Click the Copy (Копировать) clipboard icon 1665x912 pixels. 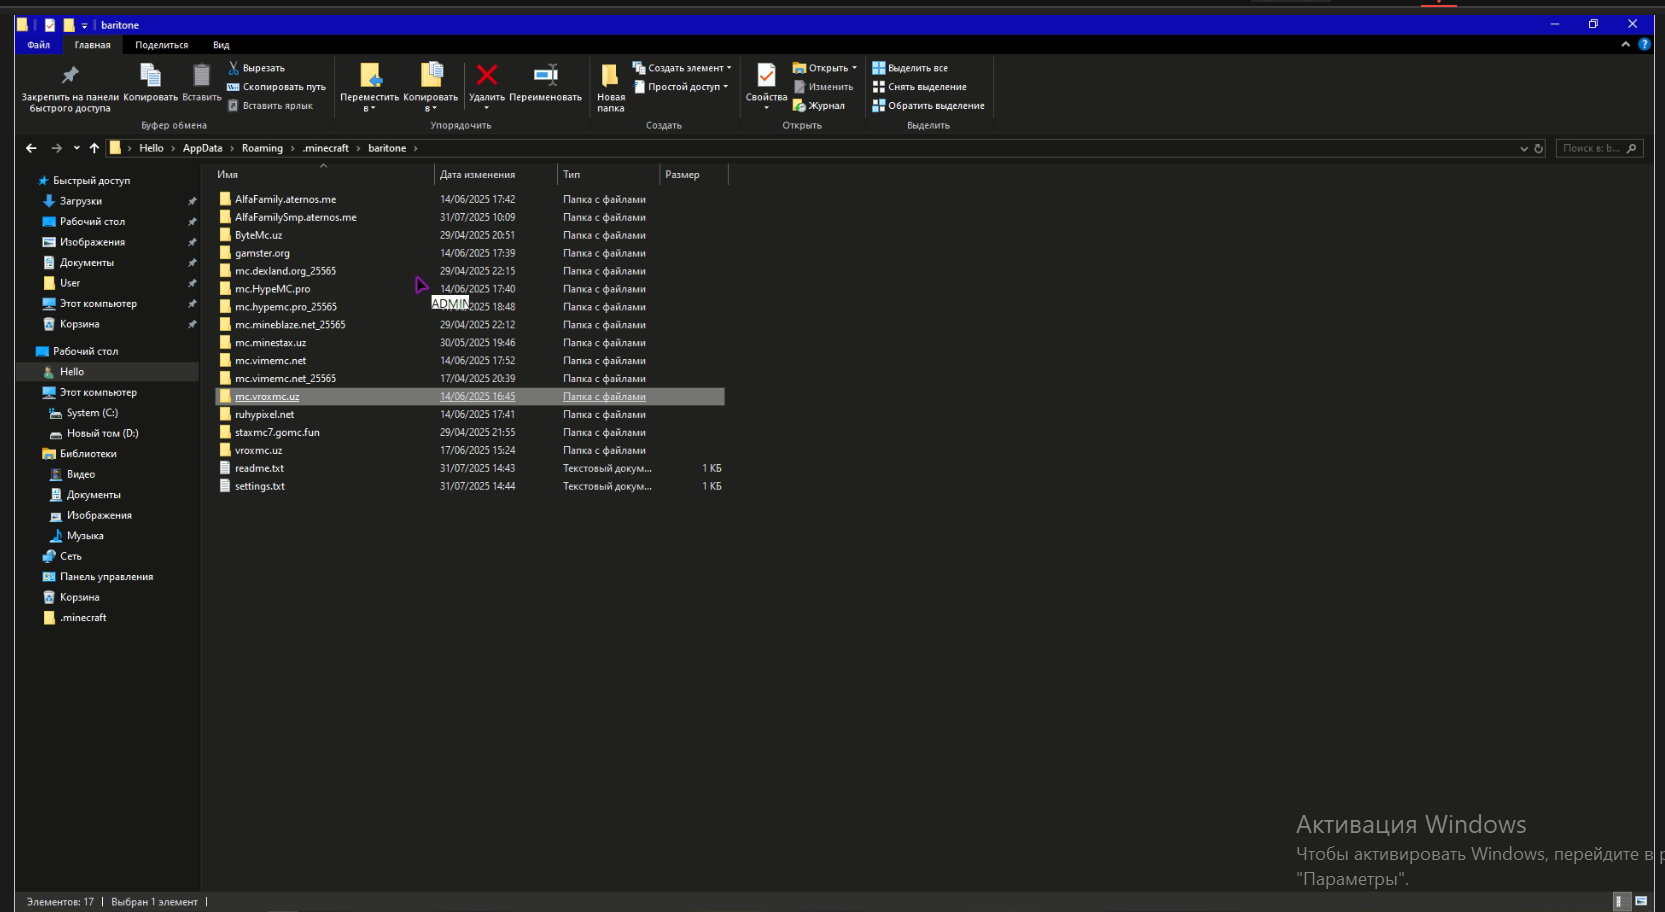(150, 76)
